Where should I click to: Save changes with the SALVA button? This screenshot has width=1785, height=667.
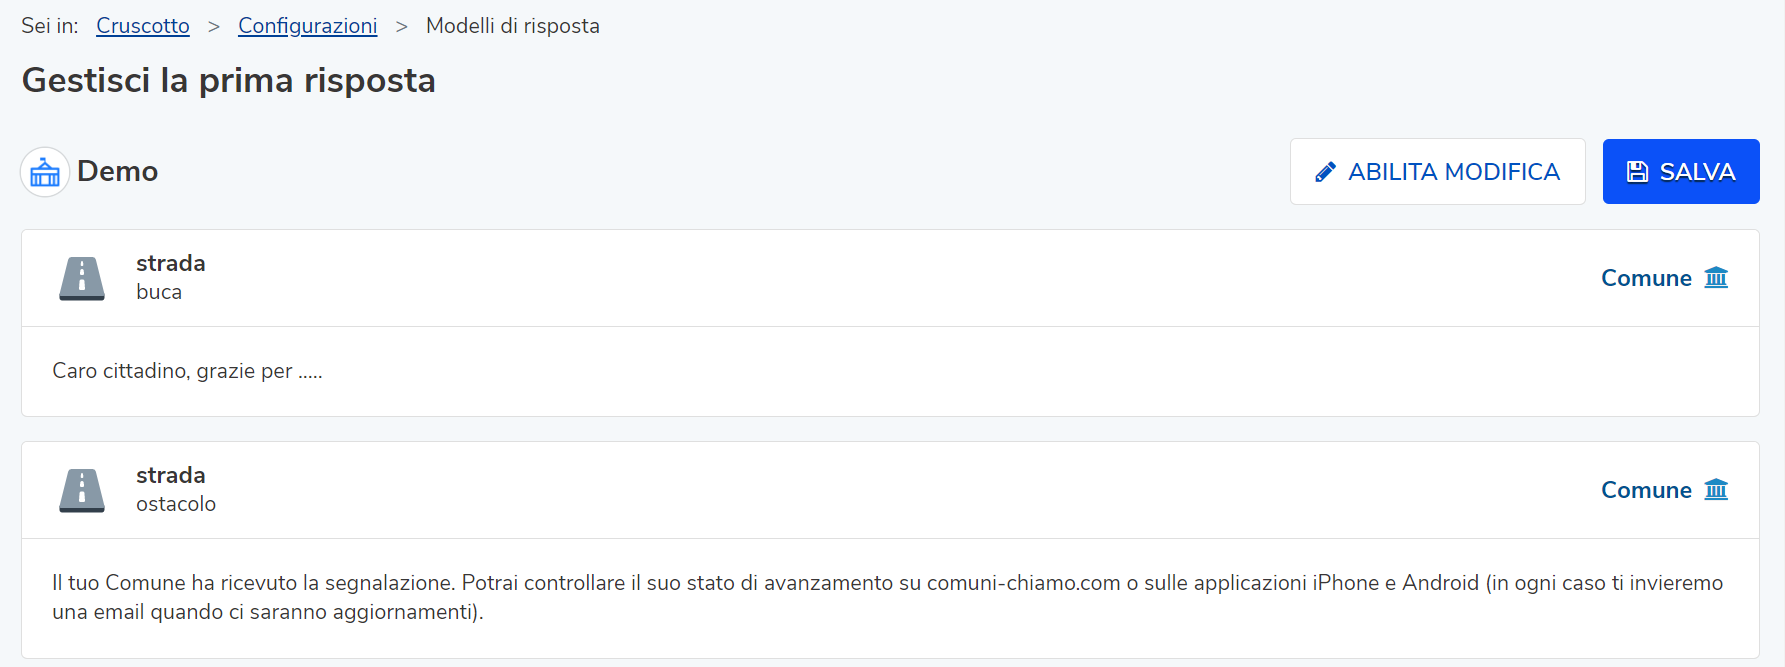(x=1680, y=172)
